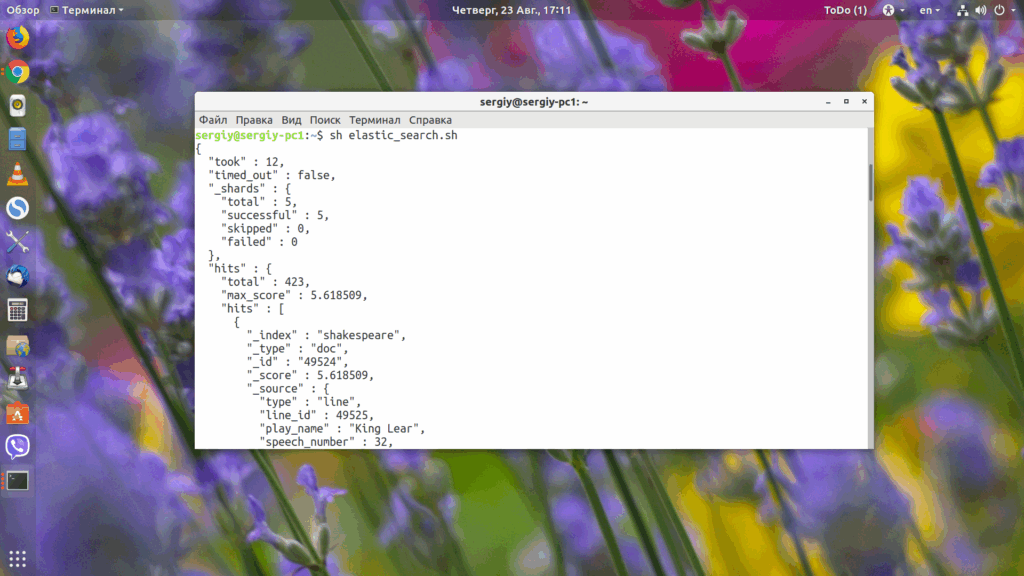Screen dimensions: 1024x576
Task: Click the "speech_number" : 32 line
Action: pyautogui.click(x=326, y=442)
